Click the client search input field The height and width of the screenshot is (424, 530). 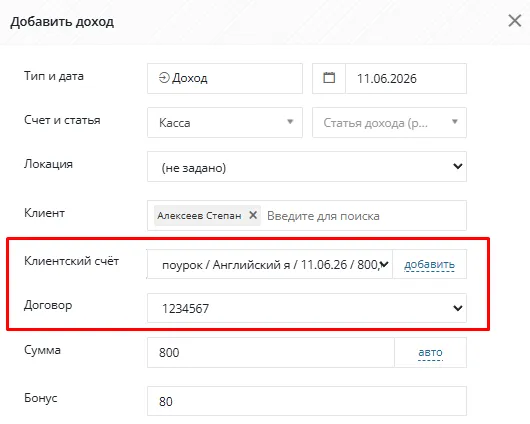point(365,216)
